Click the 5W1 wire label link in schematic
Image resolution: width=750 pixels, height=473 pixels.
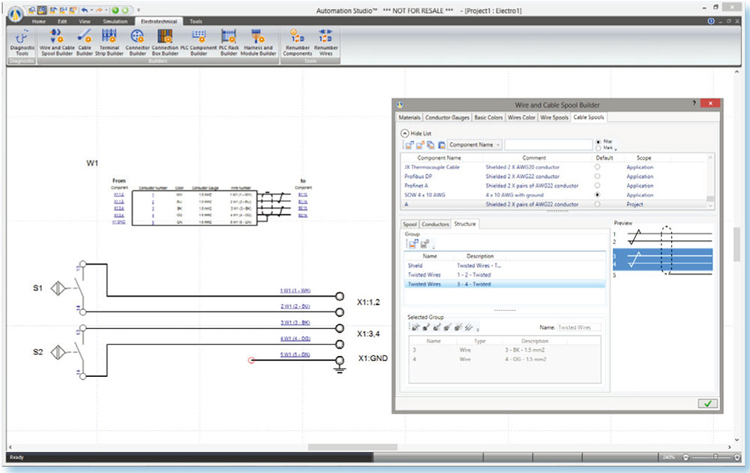tap(295, 354)
